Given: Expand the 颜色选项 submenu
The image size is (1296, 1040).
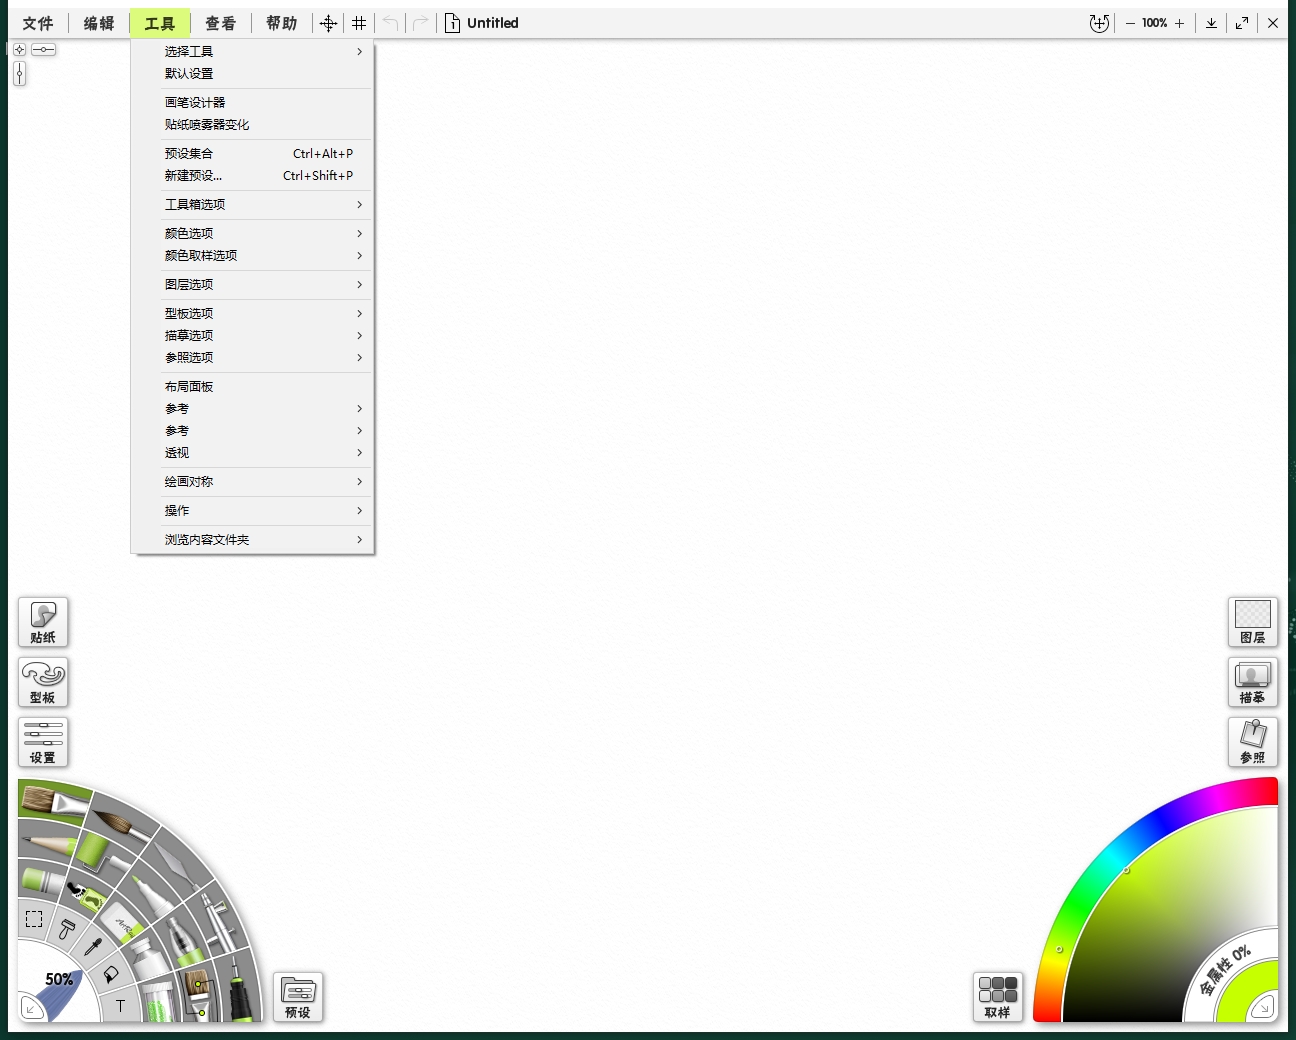Looking at the screenshot, I should pyautogui.click(x=252, y=233).
